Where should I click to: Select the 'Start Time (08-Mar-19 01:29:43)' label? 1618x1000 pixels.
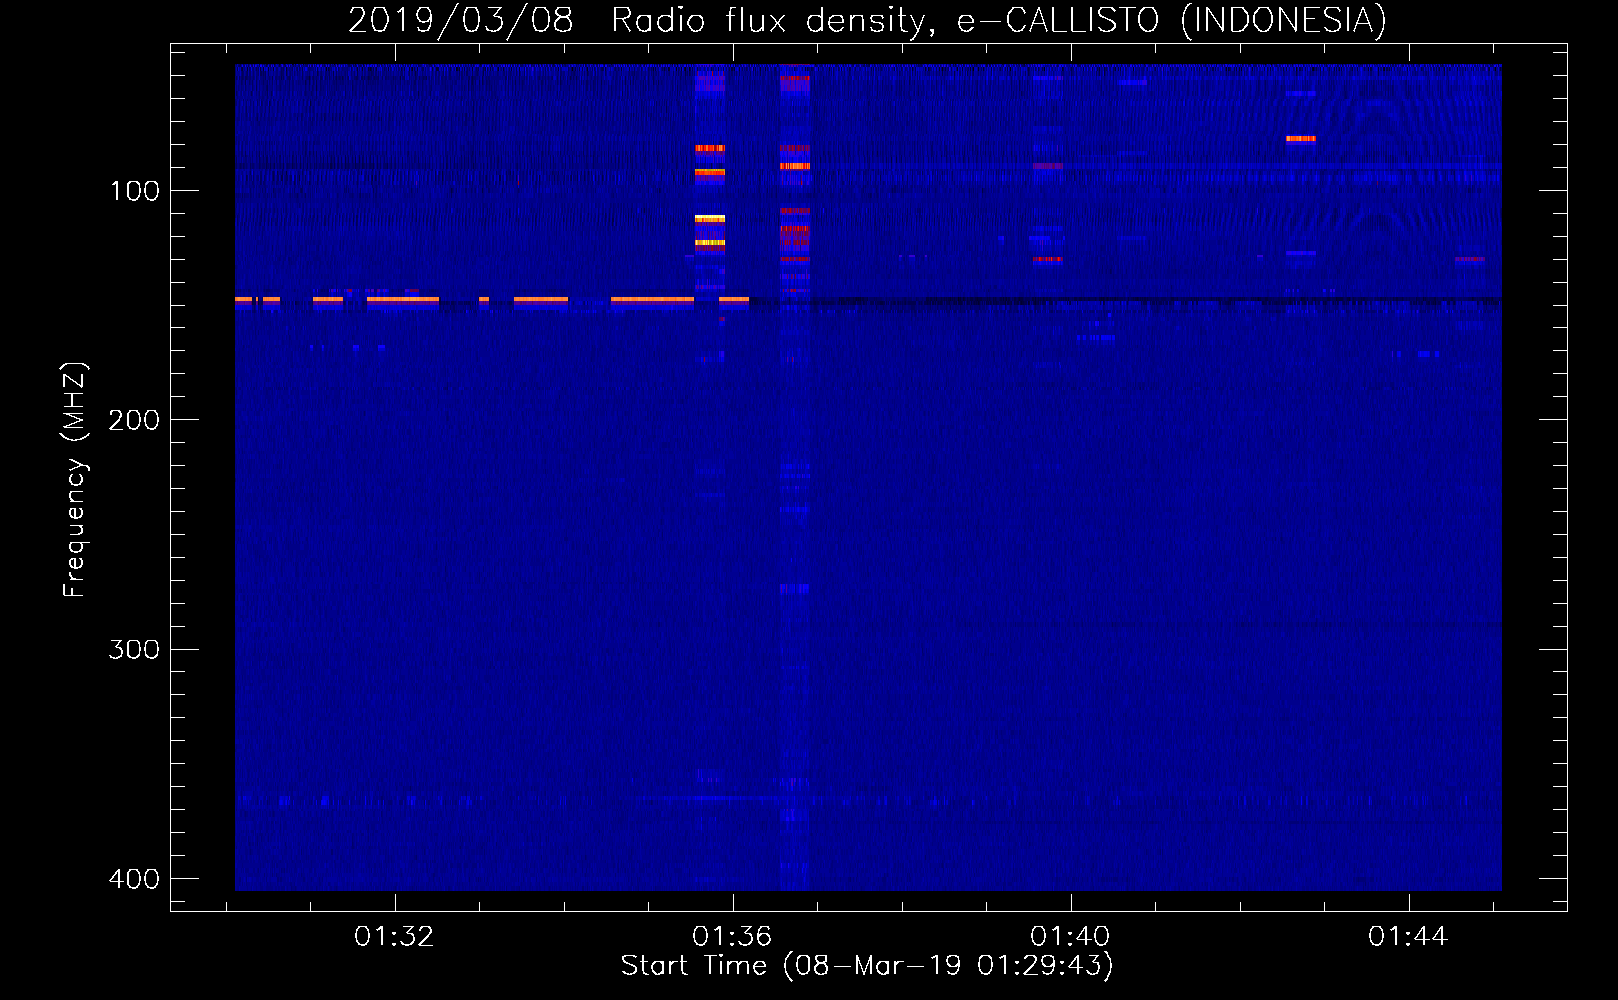point(867,966)
